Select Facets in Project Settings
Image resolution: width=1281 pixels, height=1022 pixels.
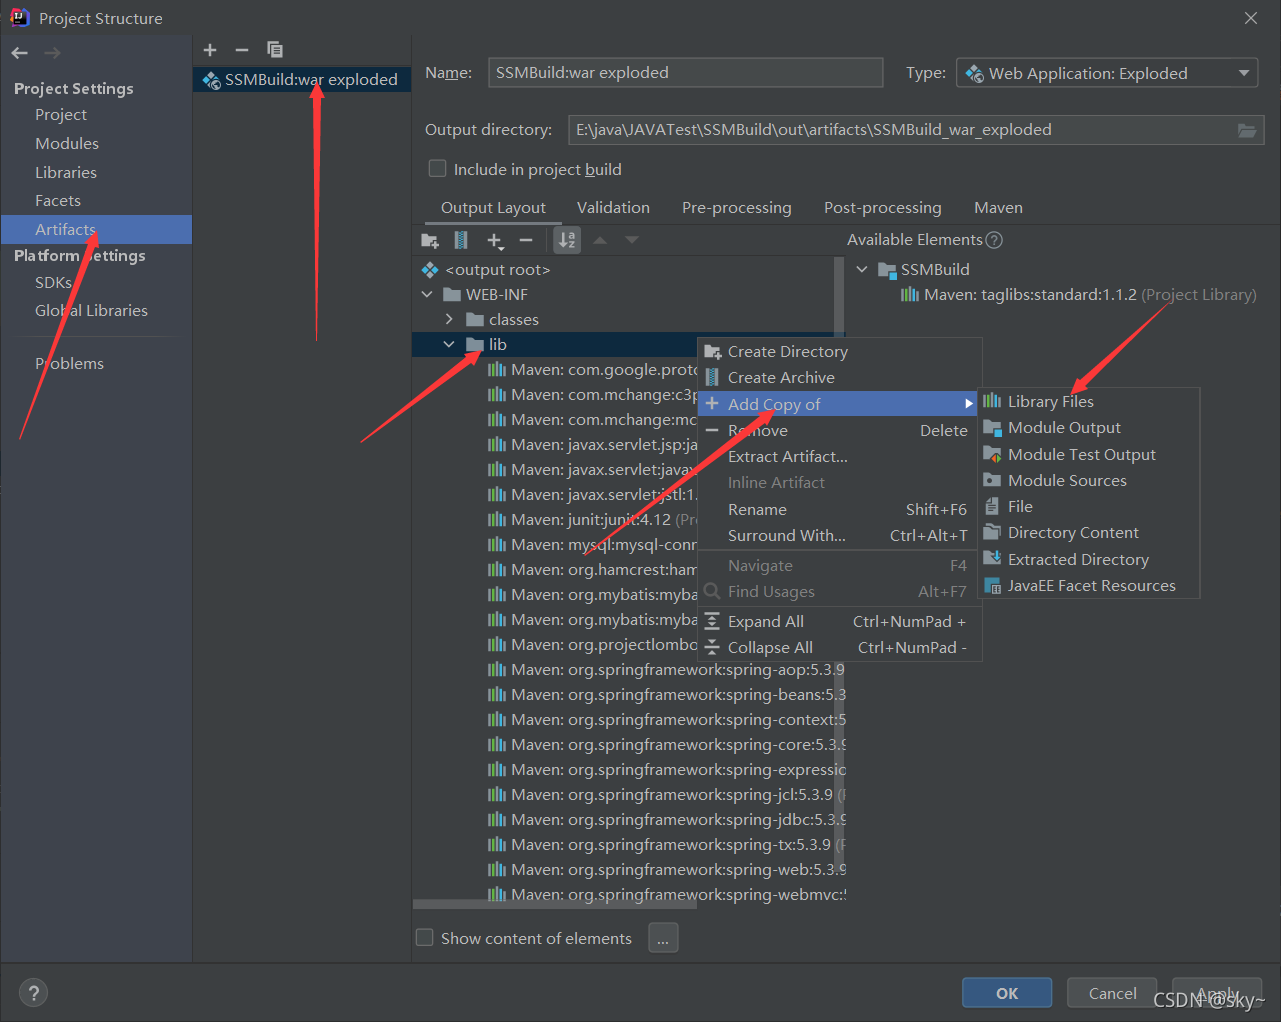tap(58, 201)
